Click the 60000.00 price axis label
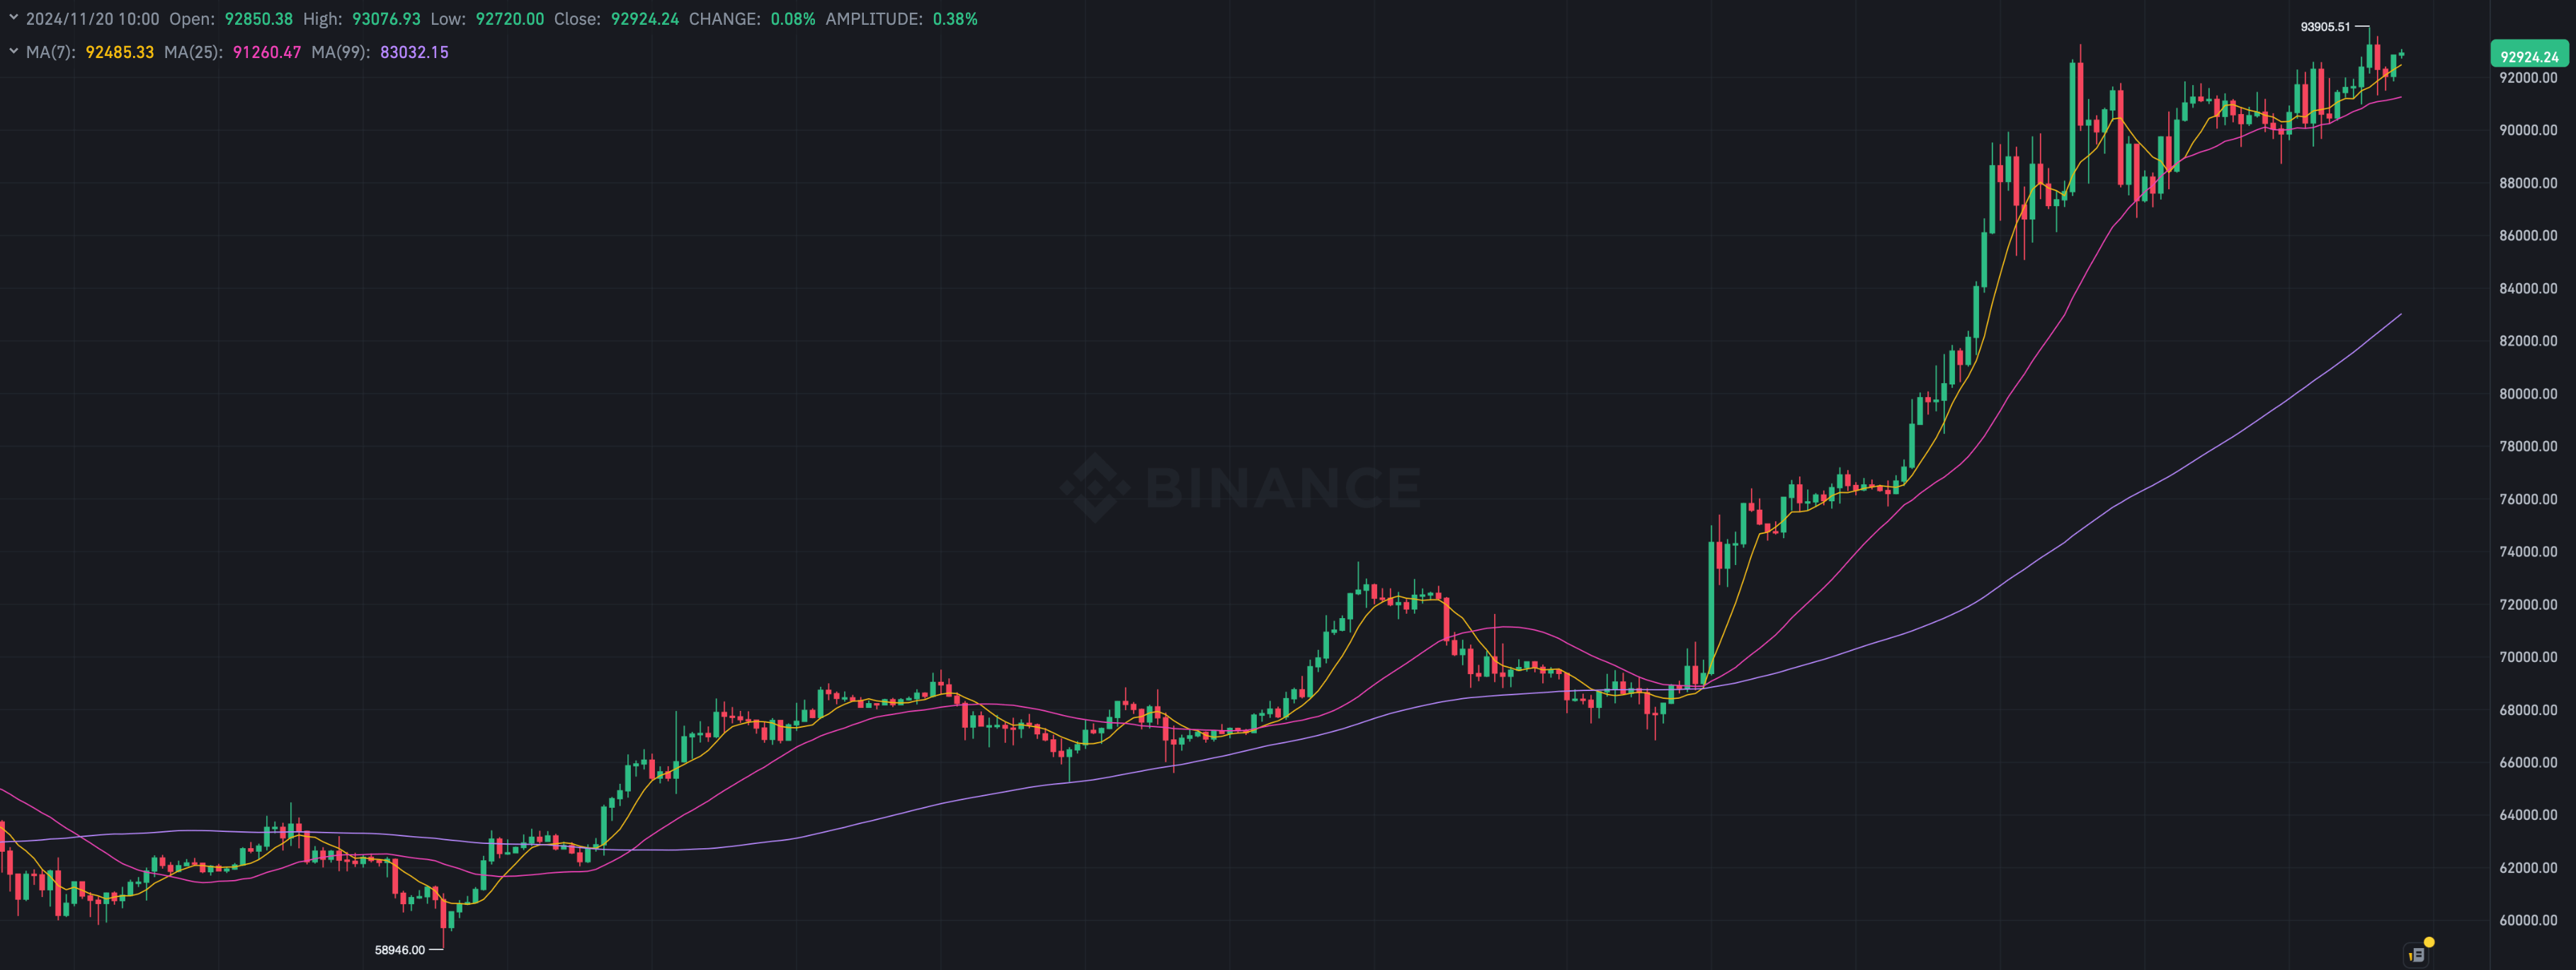 (2528, 921)
